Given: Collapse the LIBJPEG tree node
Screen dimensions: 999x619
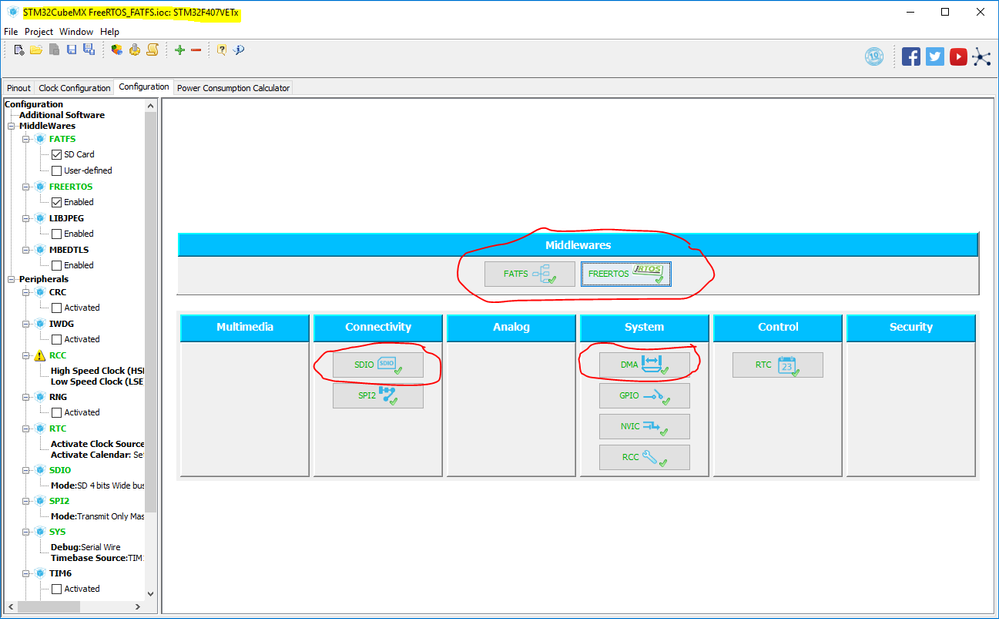Looking at the screenshot, I should coord(26,218).
